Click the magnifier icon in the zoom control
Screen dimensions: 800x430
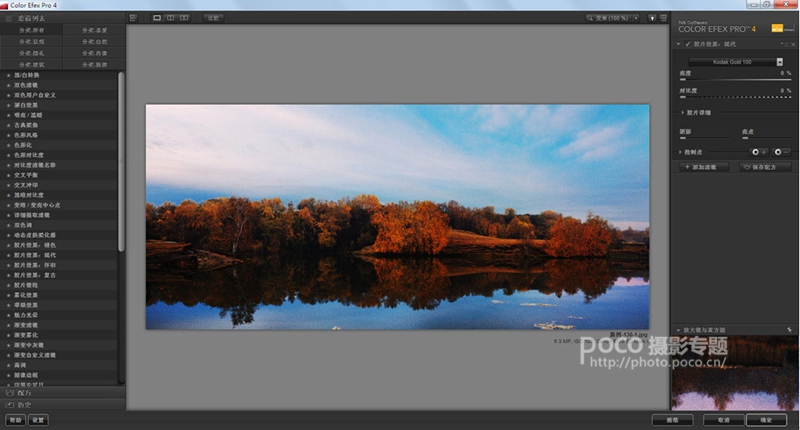pos(590,18)
